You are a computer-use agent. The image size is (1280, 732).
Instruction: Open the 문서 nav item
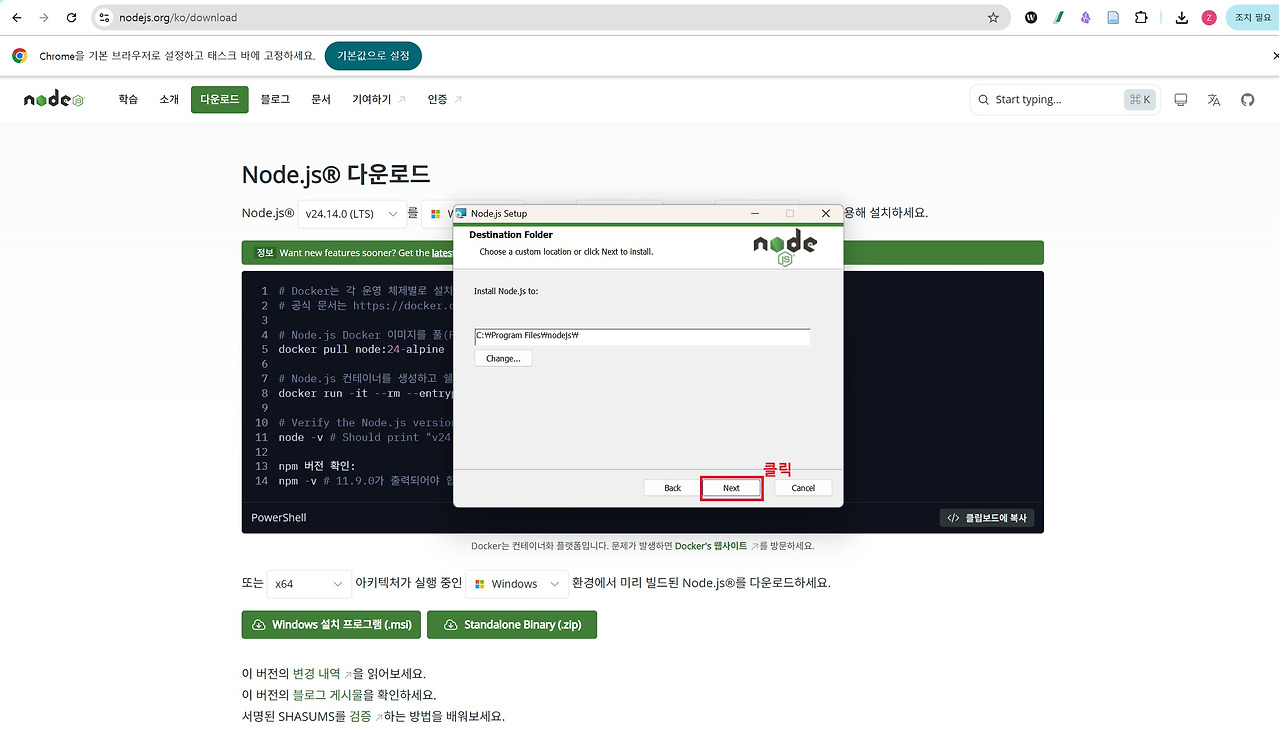tap(321, 99)
